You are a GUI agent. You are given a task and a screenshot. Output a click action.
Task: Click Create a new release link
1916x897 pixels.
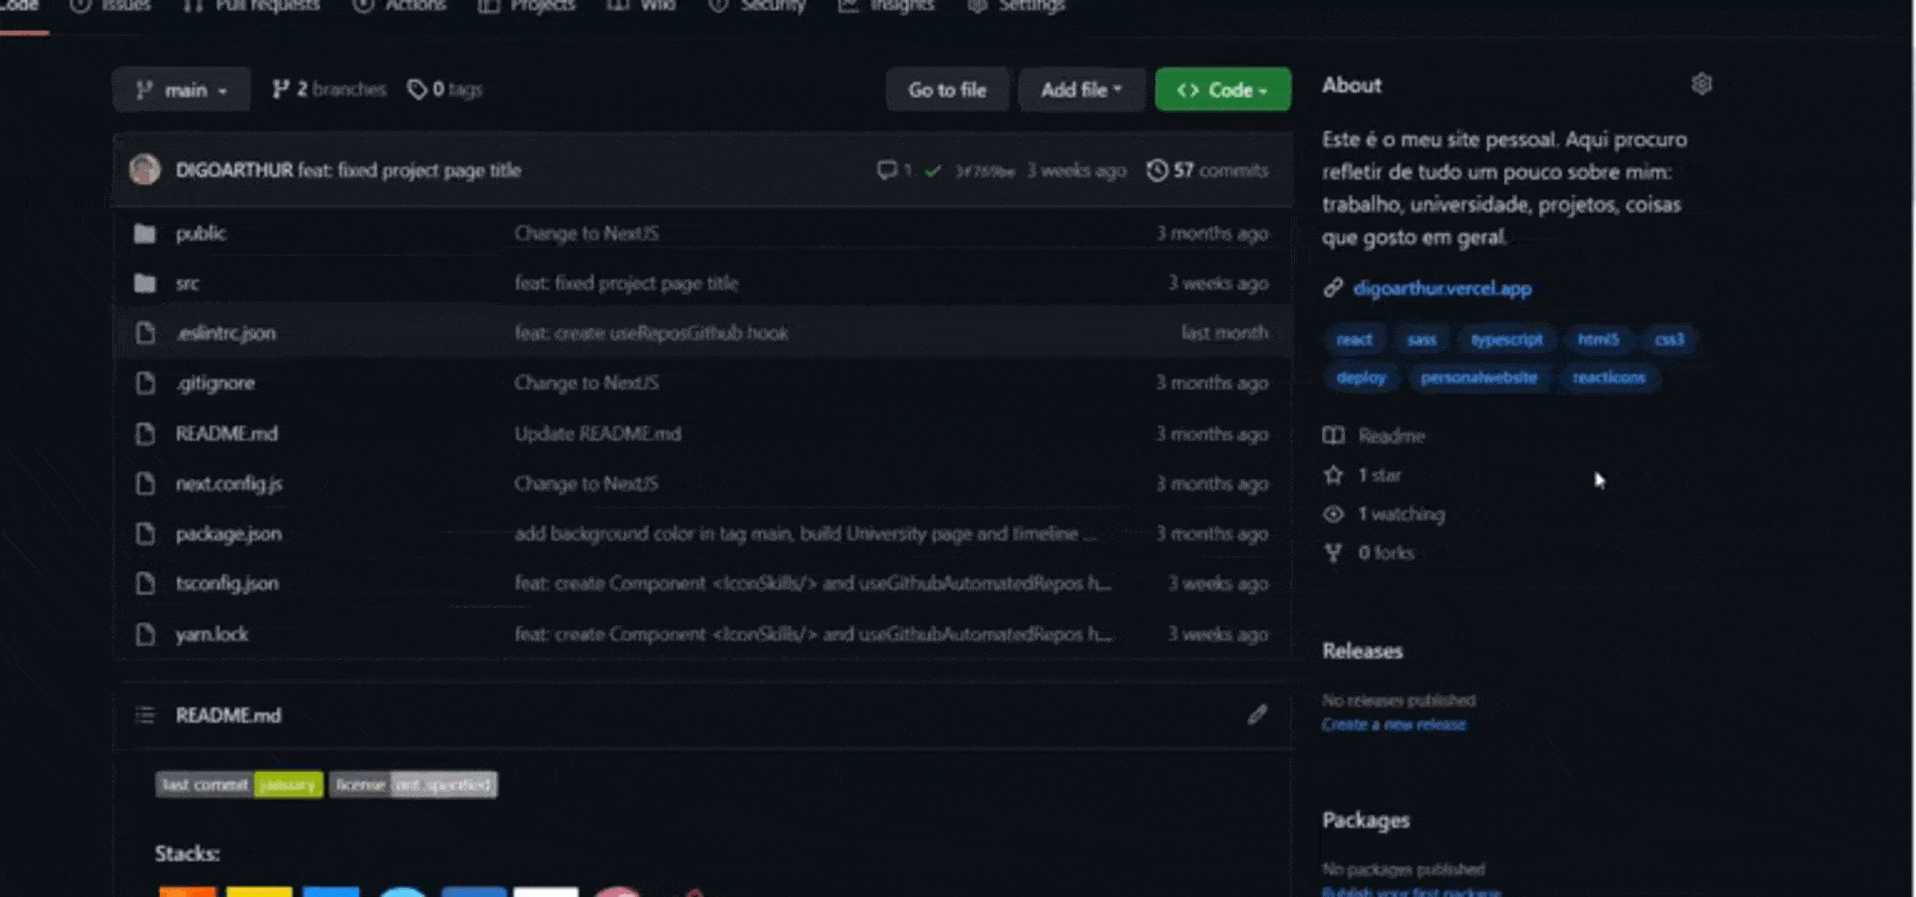coord(1394,724)
